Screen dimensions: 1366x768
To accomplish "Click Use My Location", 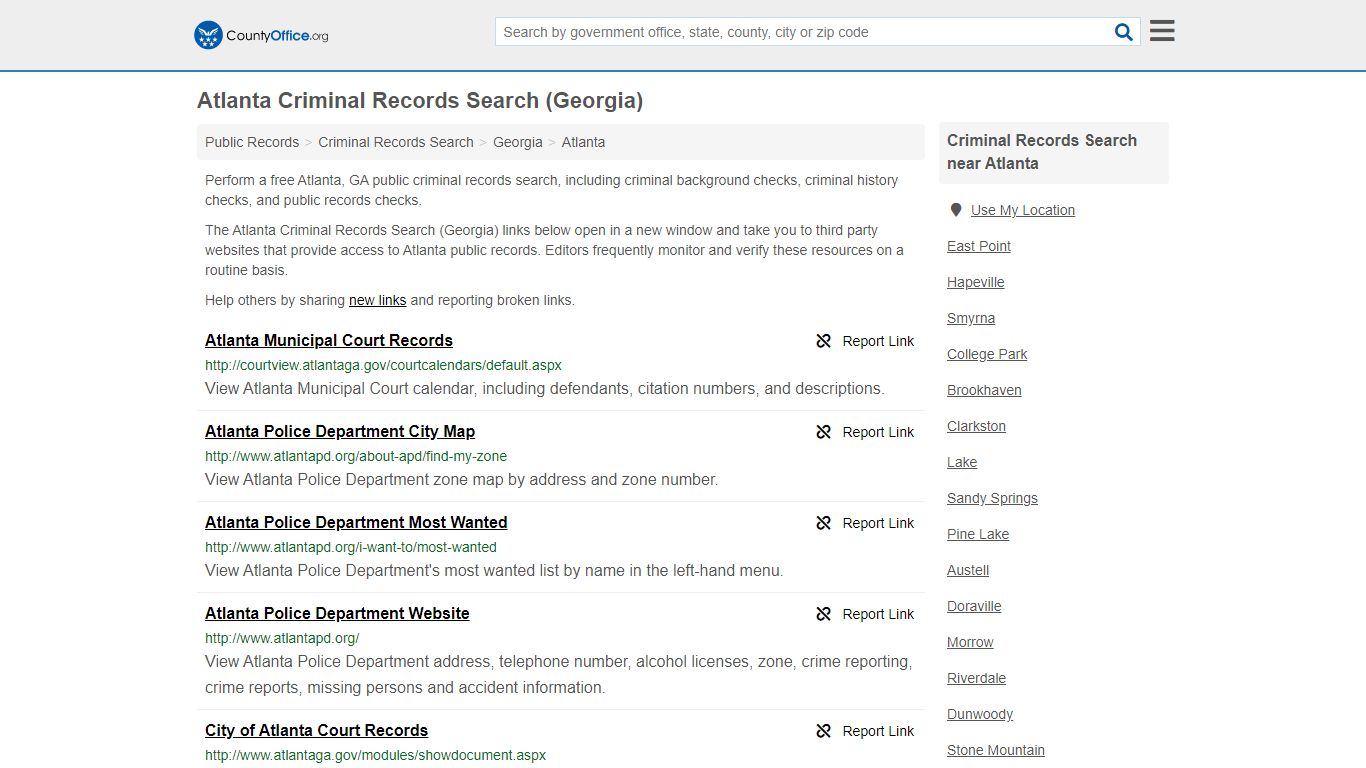I will pyautogui.click(x=1023, y=210).
